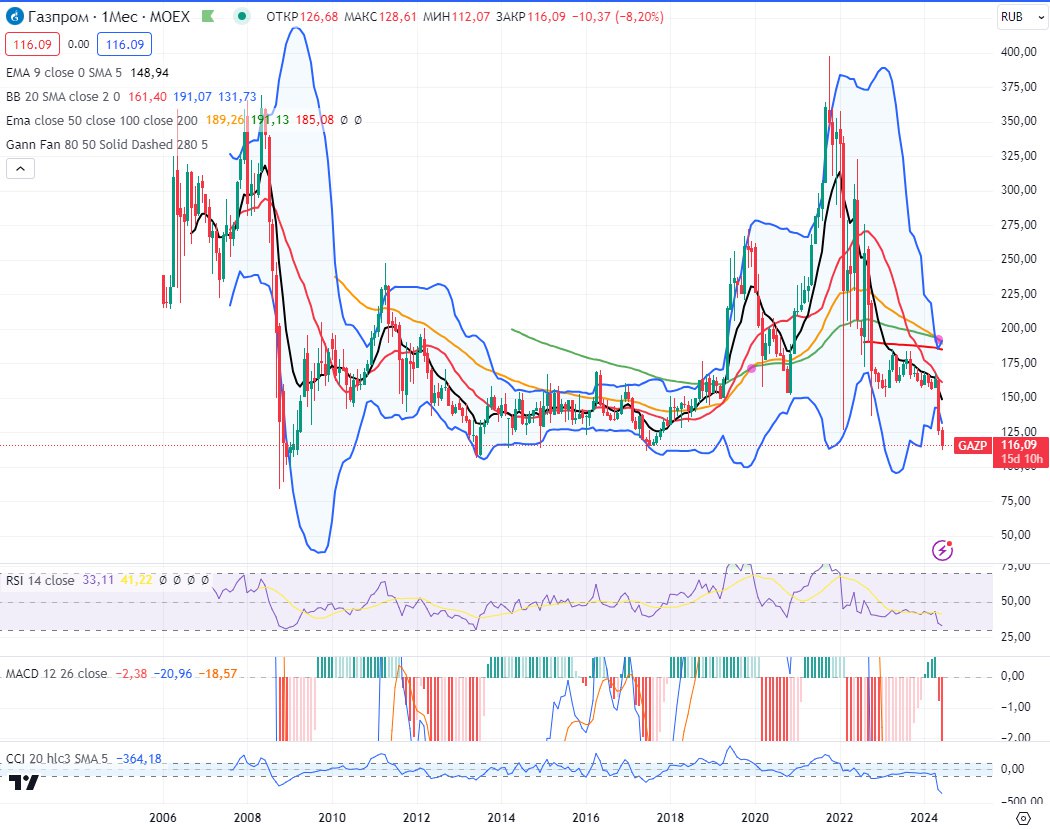Click the ЗАКР 116,09 close value

point(530,17)
